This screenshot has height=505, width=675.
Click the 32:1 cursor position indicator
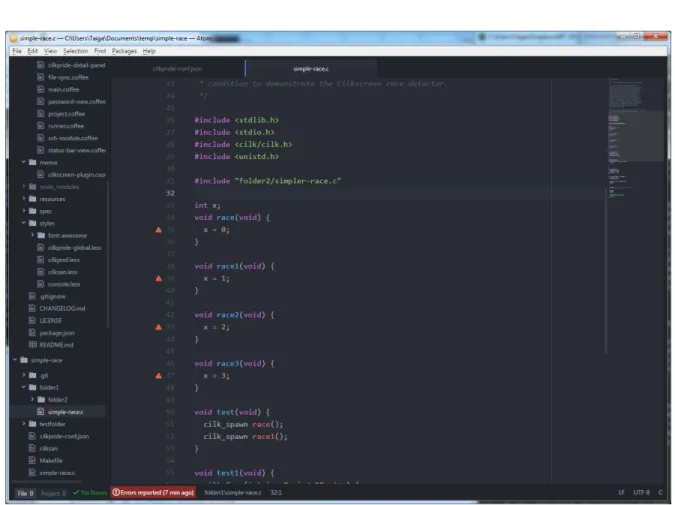(x=276, y=493)
